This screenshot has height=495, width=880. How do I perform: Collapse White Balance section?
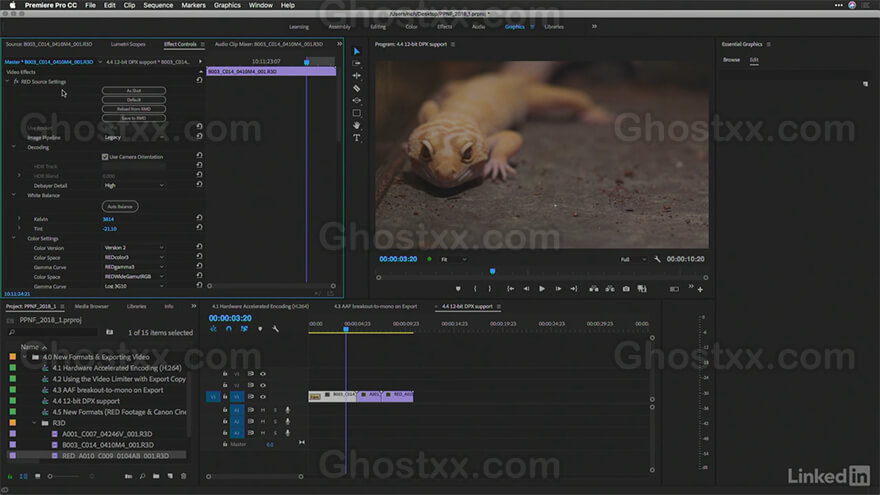point(13,195)
